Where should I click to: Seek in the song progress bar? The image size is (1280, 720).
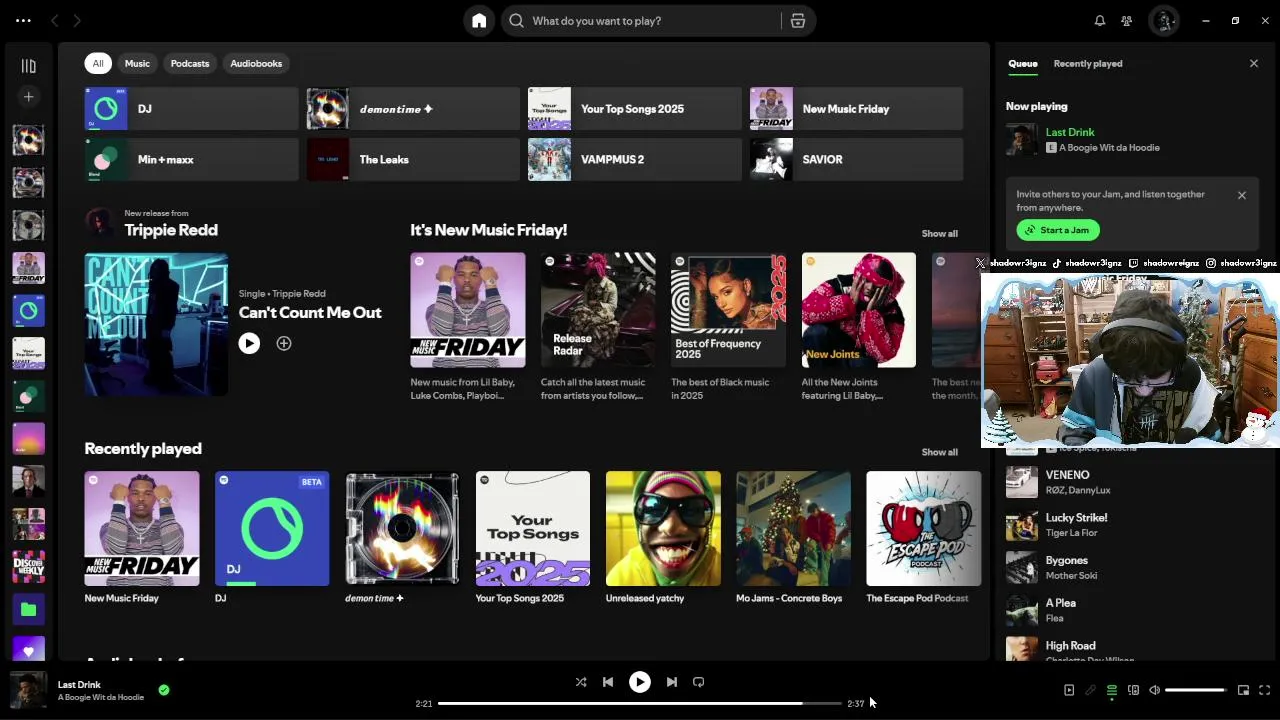click(x=640, y=703)
